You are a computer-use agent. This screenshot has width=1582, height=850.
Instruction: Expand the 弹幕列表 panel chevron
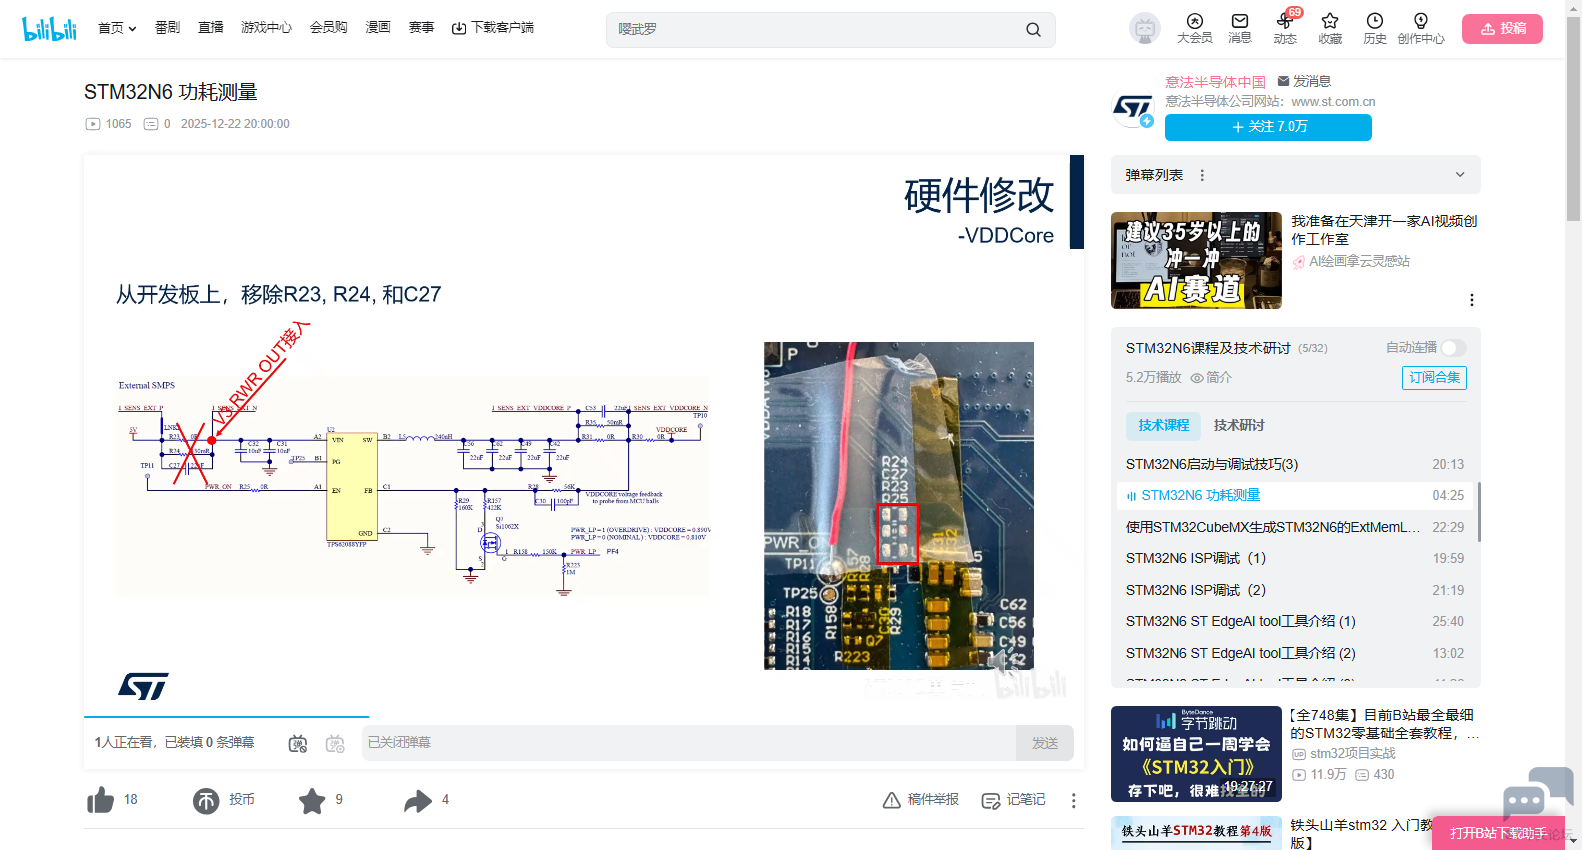(x=1460, y=175)
